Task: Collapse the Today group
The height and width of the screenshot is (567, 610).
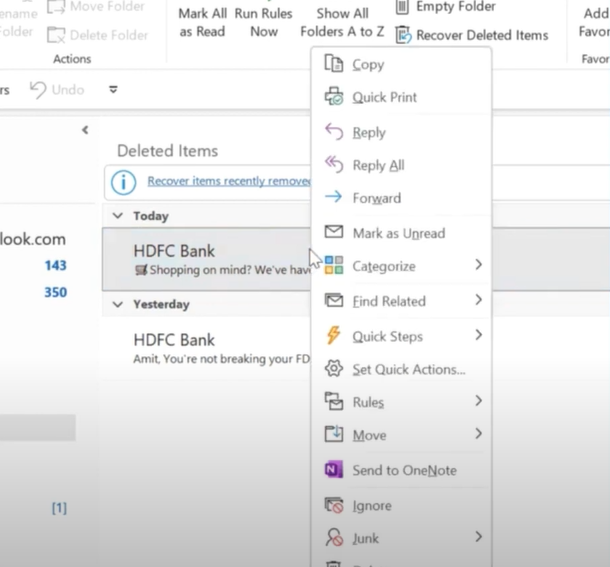Action: point(117,216)
